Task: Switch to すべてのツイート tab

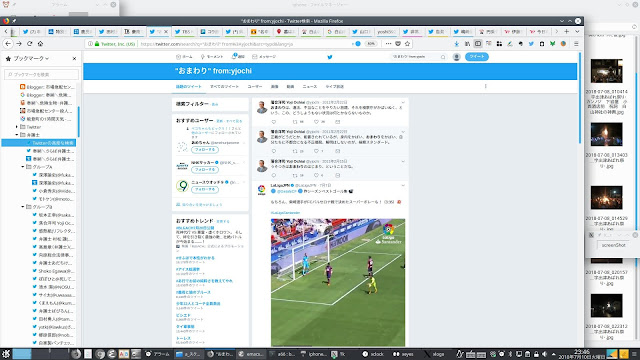Action: 224,87
